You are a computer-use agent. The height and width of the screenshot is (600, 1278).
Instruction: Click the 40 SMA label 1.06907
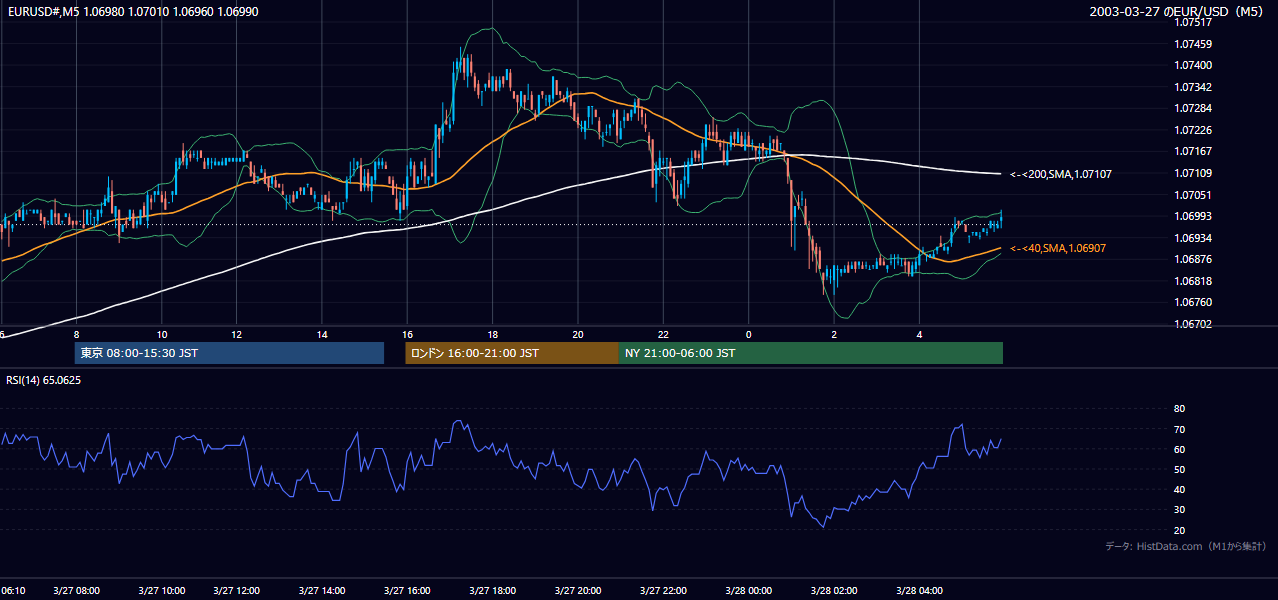[1058, 248]
